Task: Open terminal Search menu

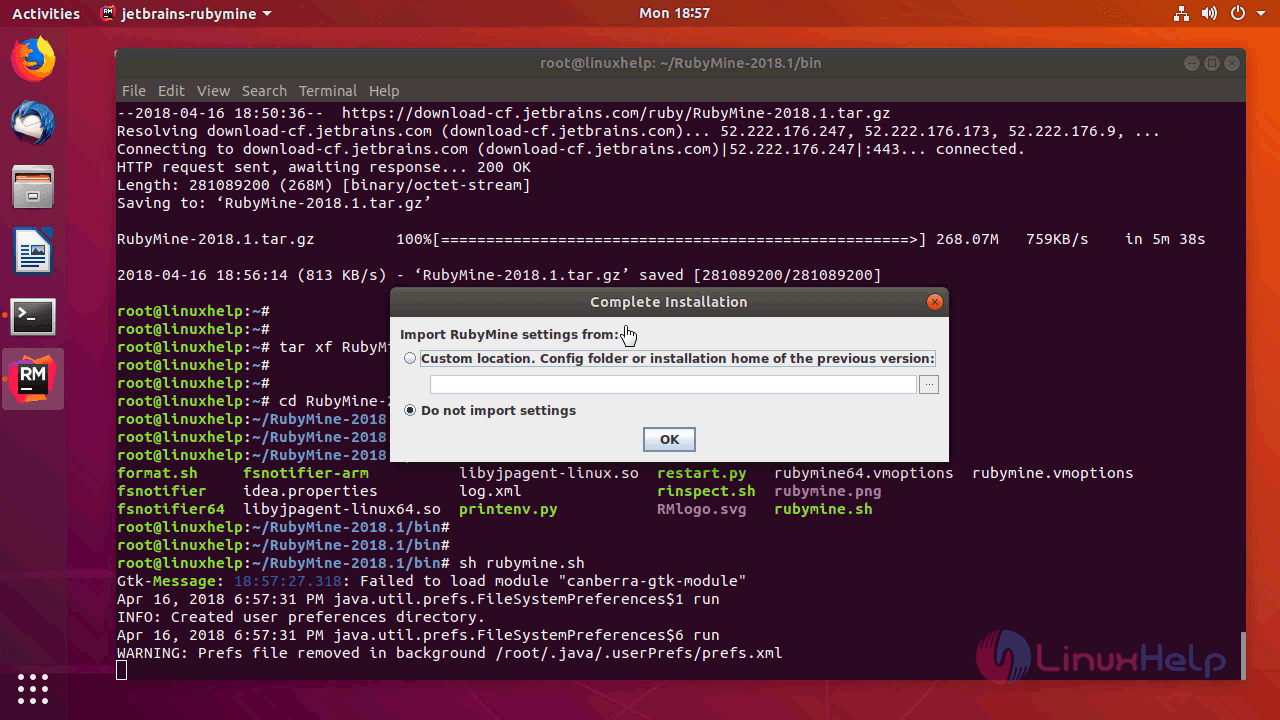Action: point(264,90)
